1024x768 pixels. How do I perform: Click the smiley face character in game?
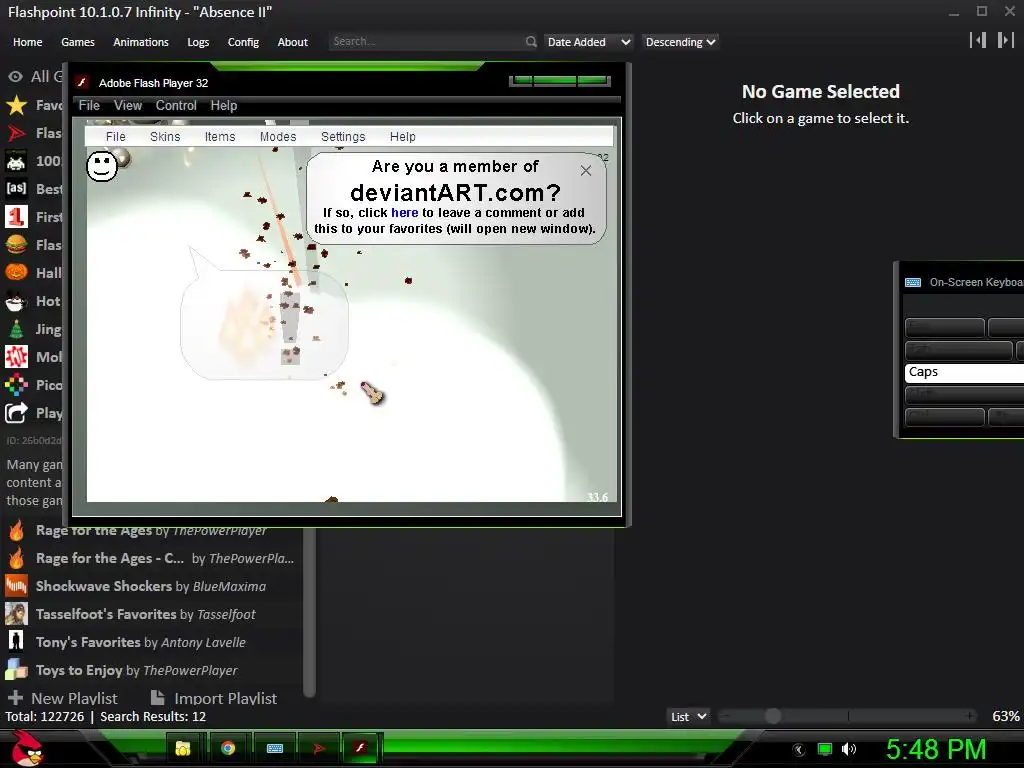(102, 167)
